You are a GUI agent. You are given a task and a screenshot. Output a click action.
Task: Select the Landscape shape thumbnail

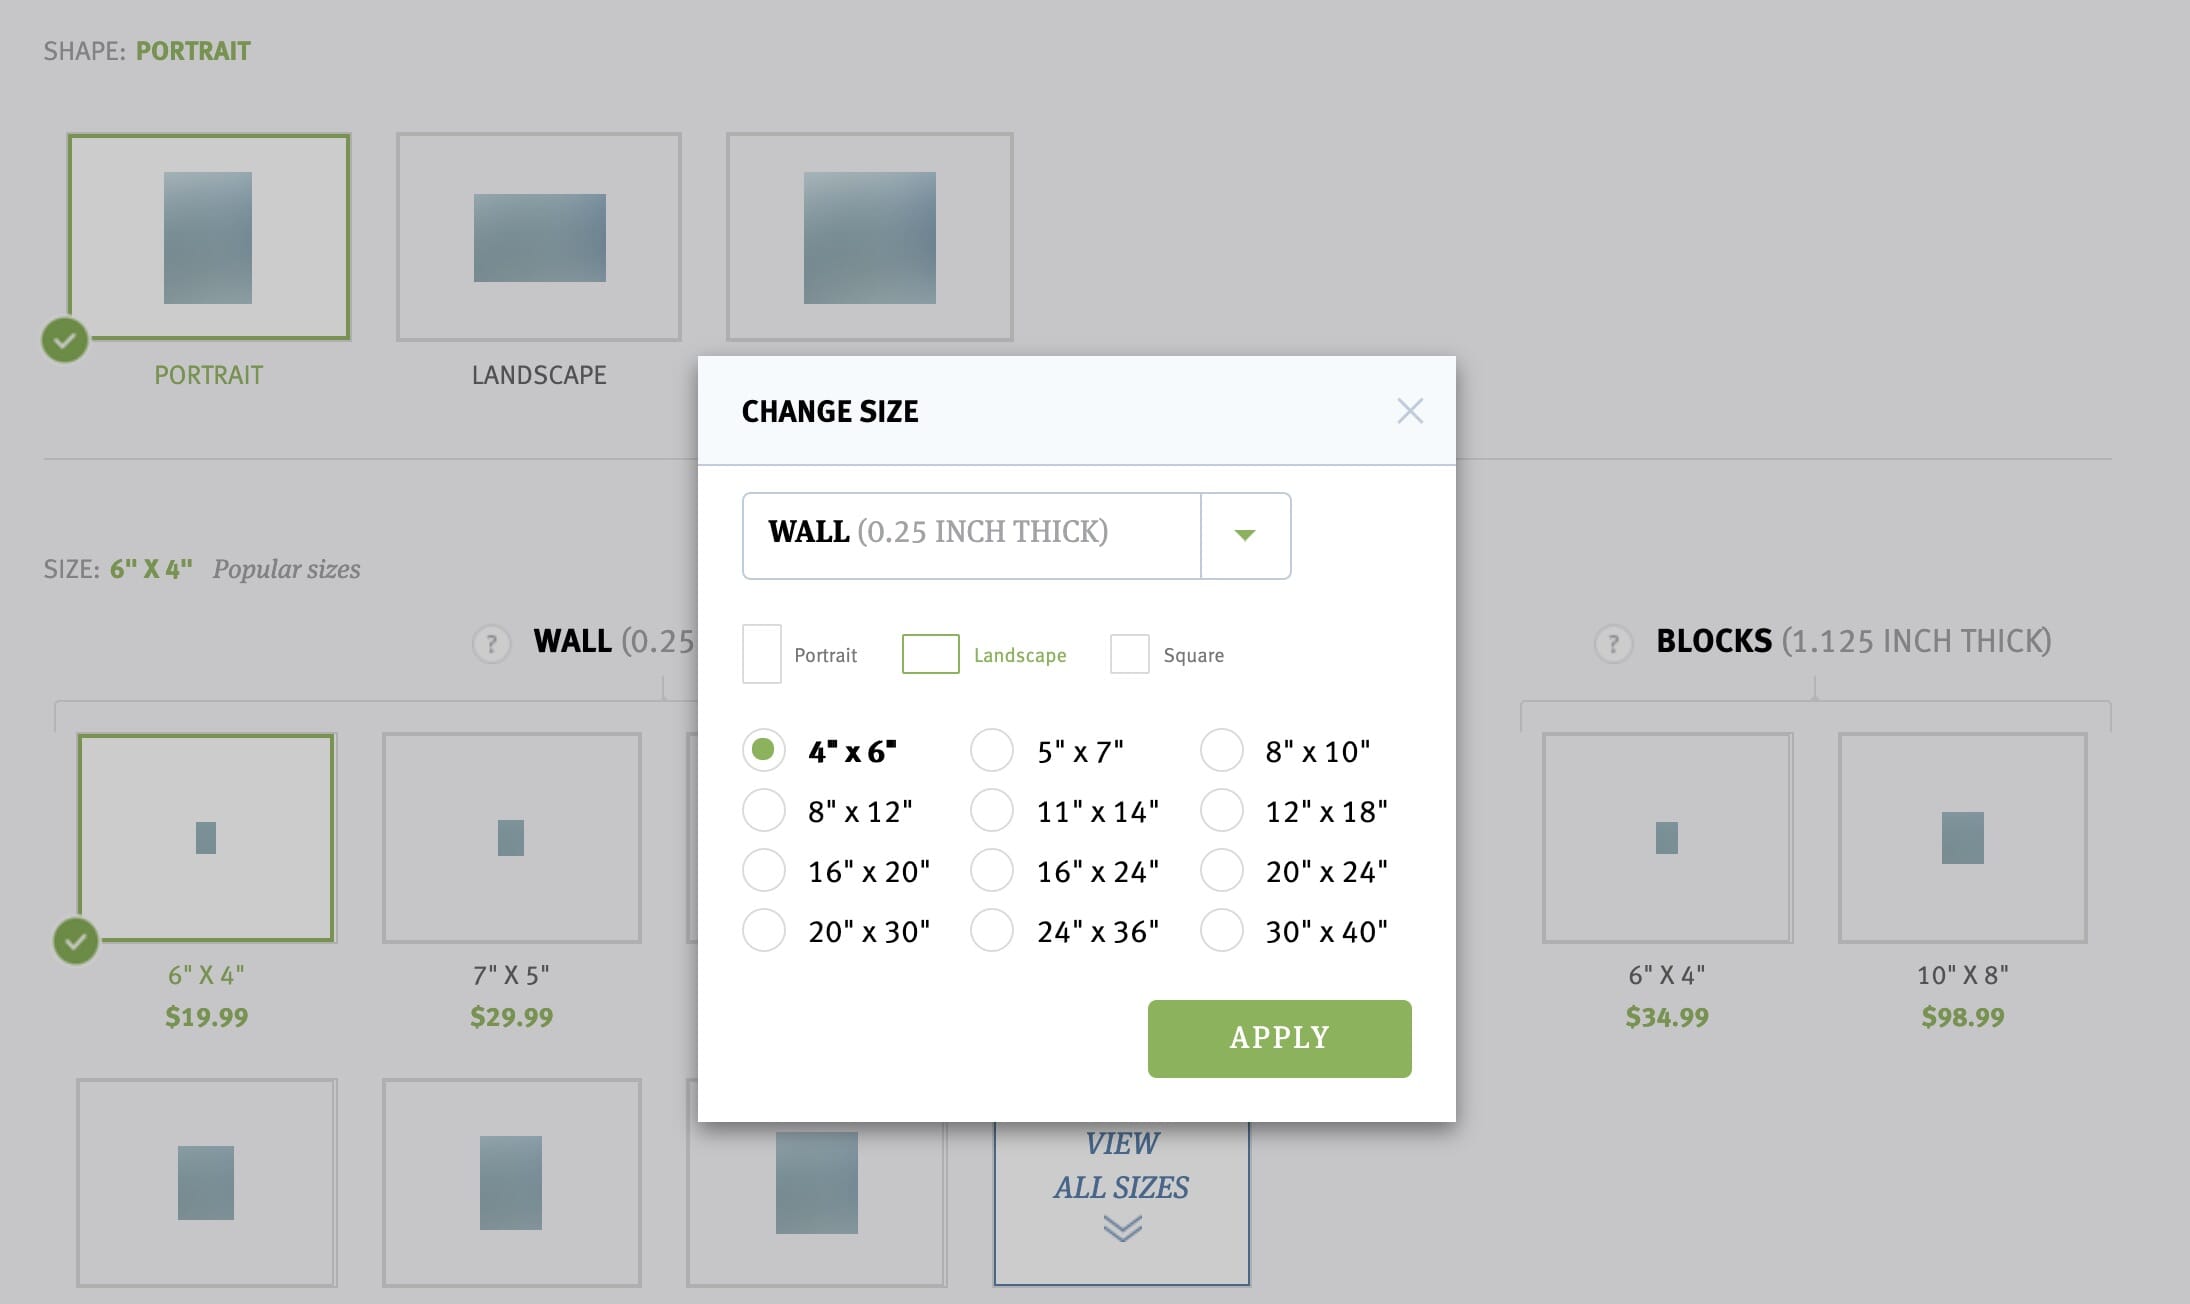click(539, 237)
